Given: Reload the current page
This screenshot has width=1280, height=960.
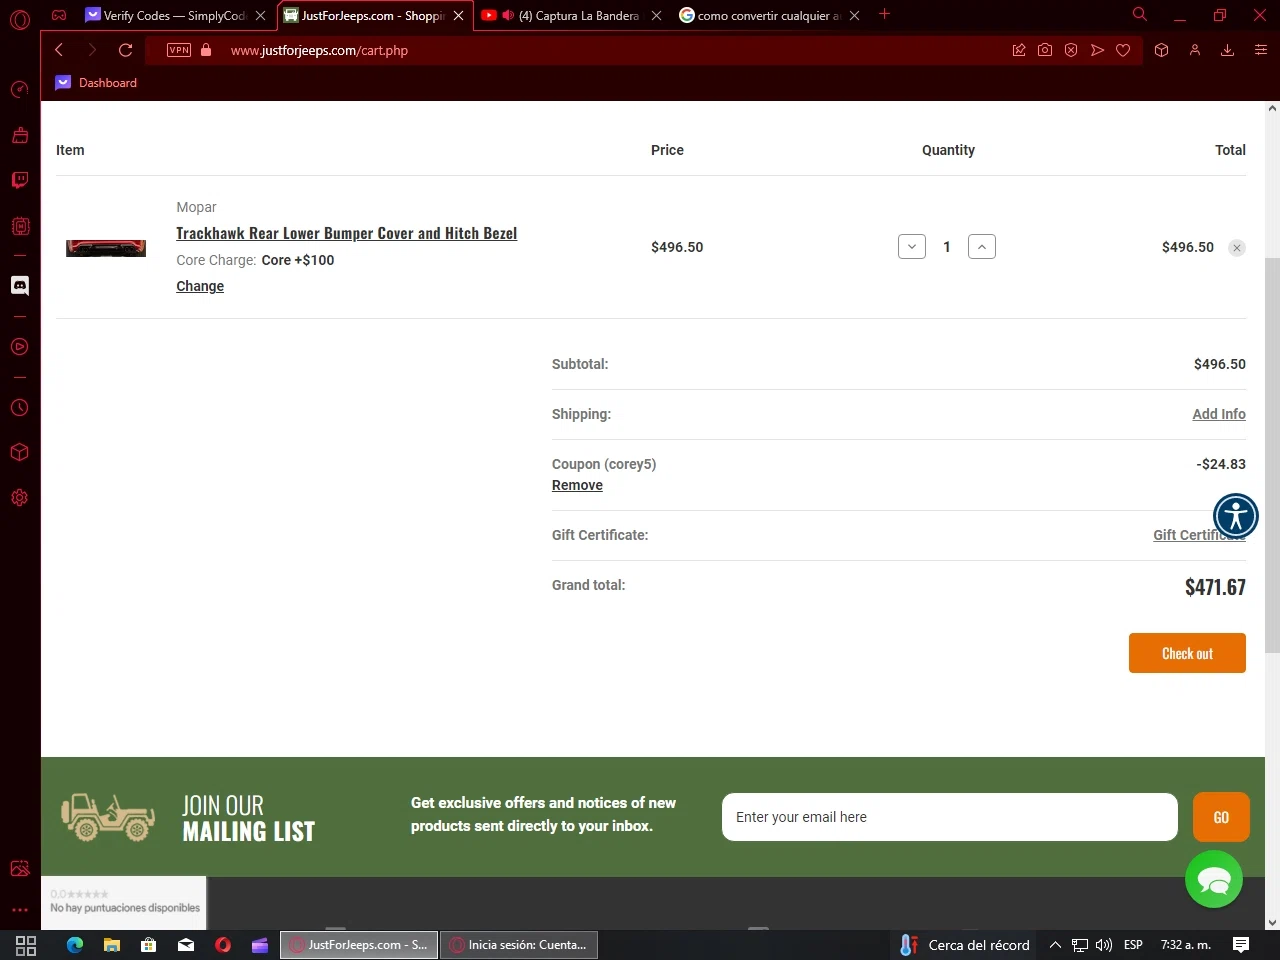Looking at the screenshot, I should [x=126, y=50].
